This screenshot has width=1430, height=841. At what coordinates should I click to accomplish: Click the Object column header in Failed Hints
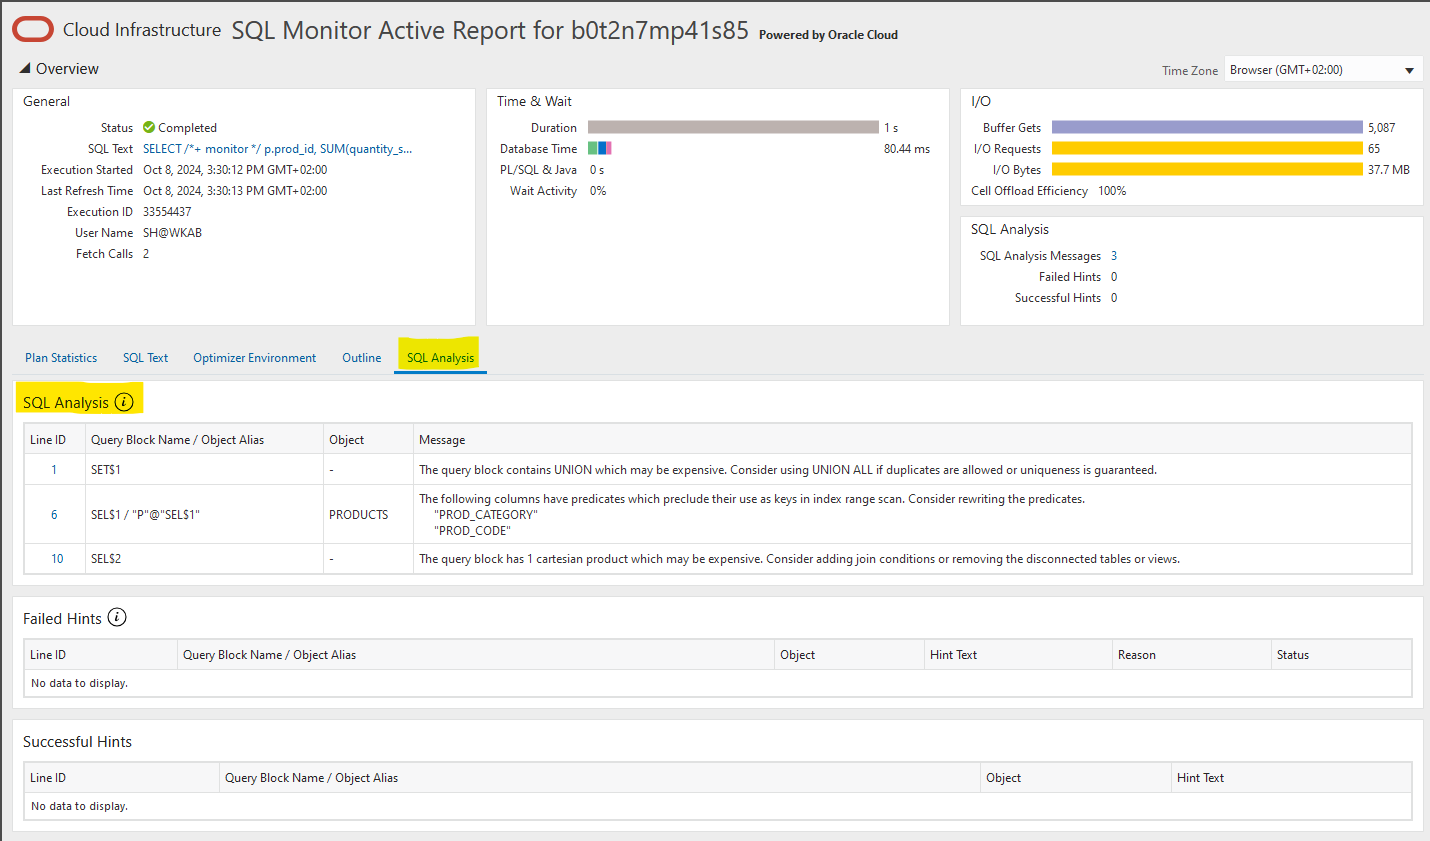(797, 654)
